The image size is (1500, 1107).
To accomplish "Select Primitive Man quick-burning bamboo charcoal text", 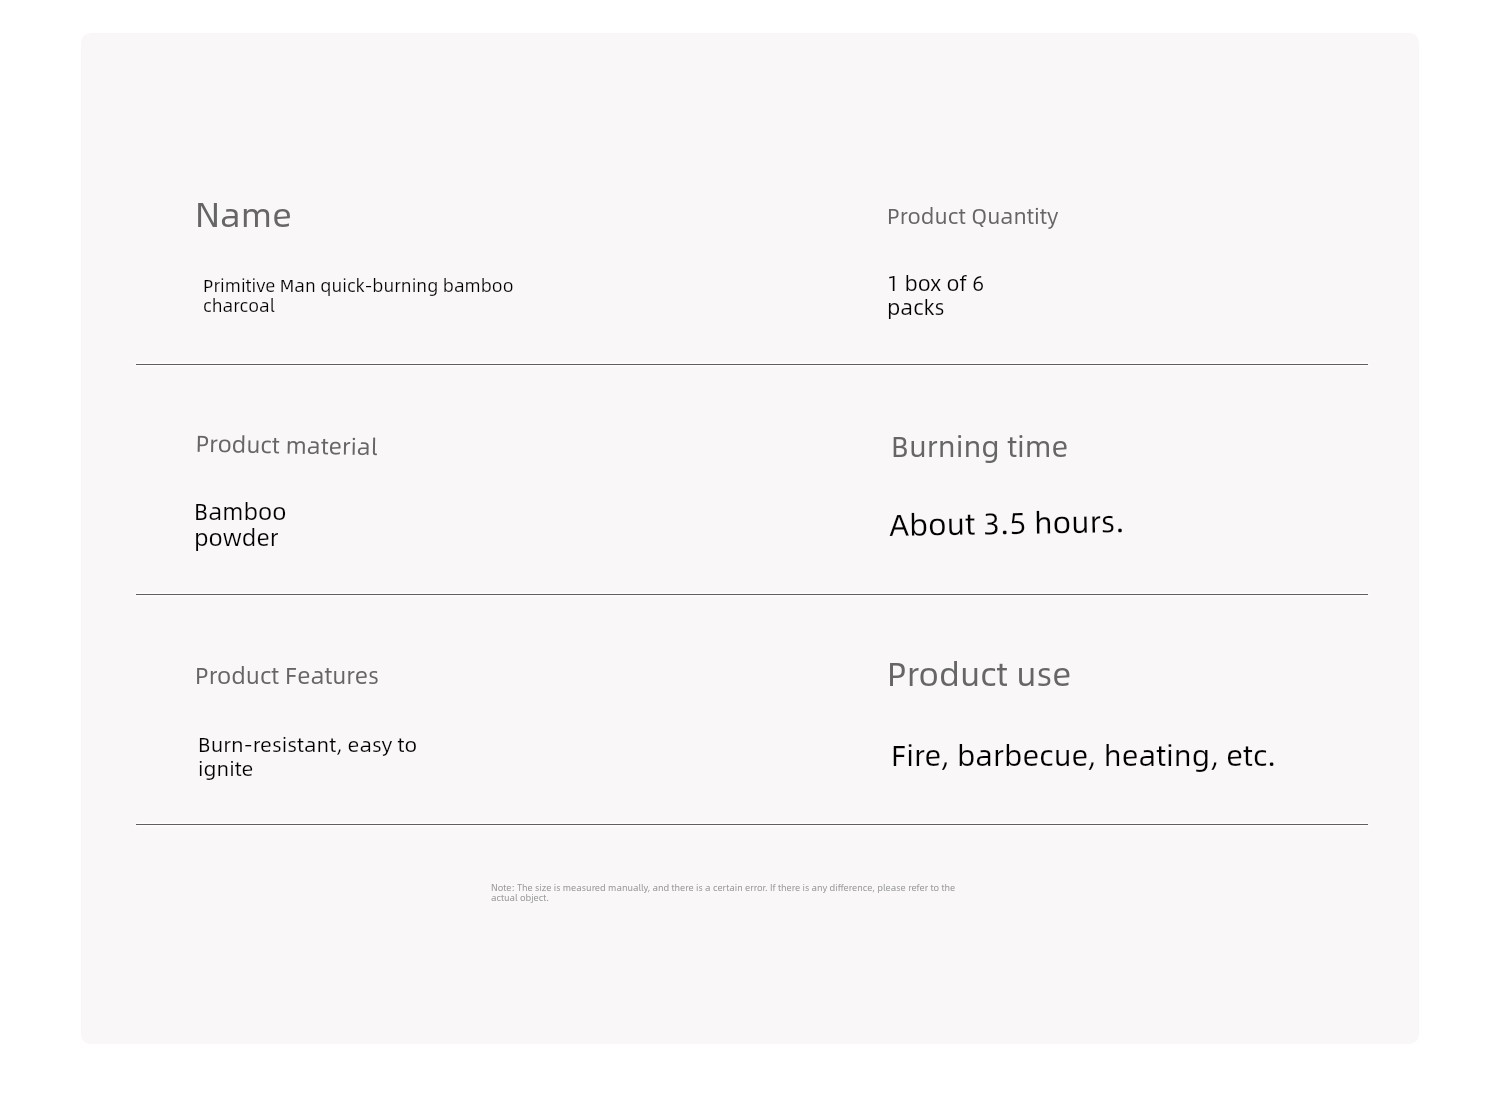I will click(x=358, y=296).
